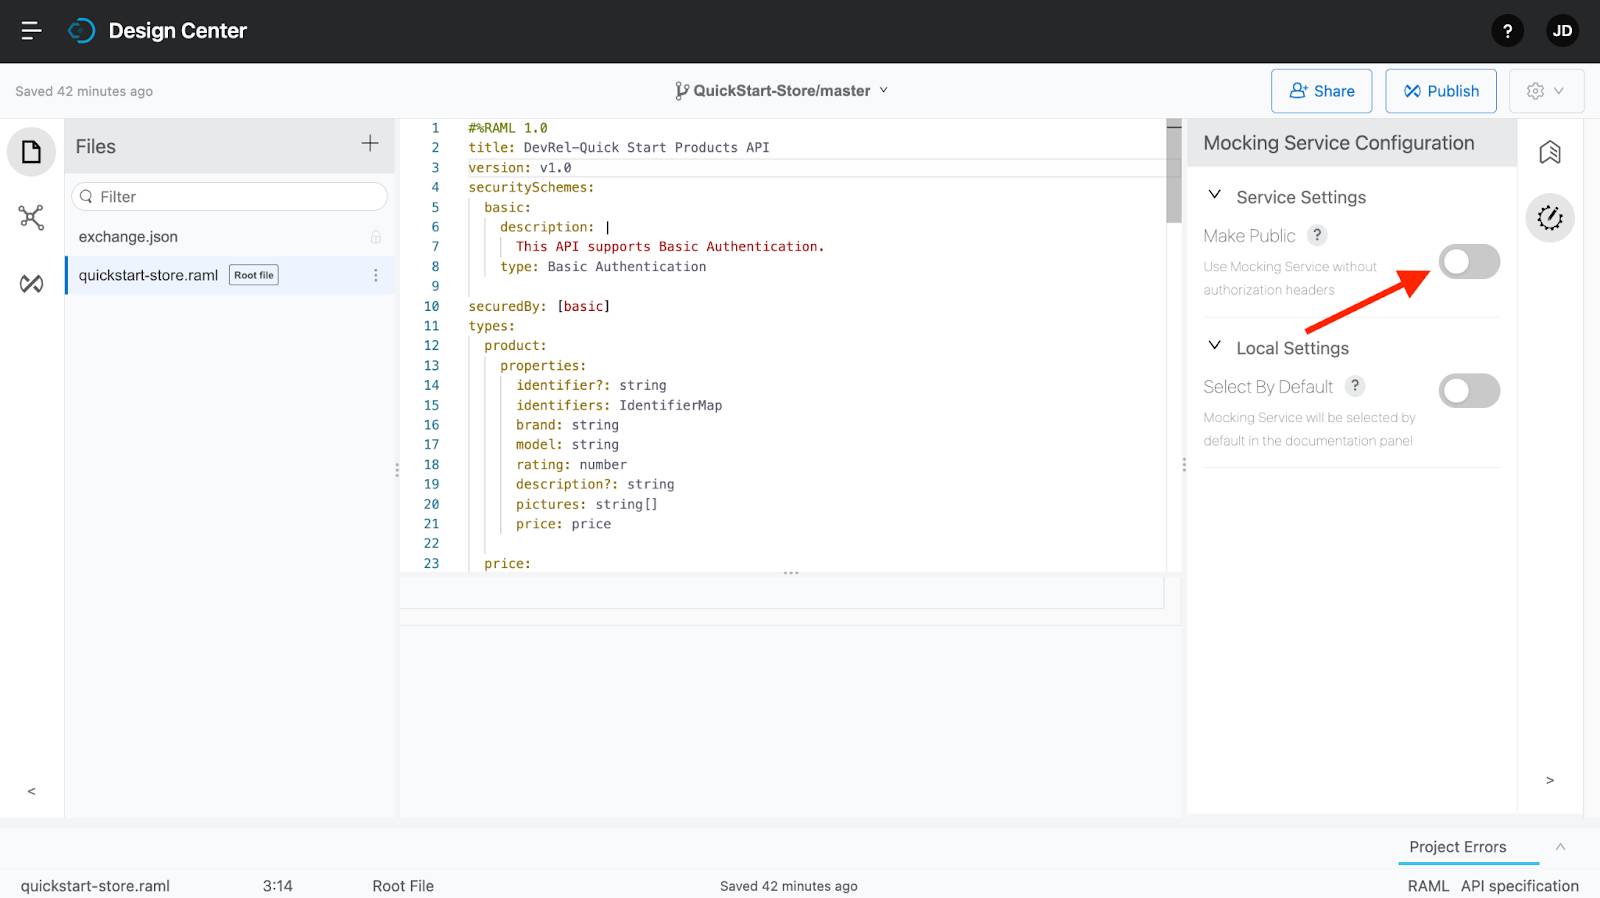The height and width of the screenshot is (898, 1600).
Task: Open quickstart-store.raml three-dot options menu
Action: pyautogui.click(x=376, y=275)
